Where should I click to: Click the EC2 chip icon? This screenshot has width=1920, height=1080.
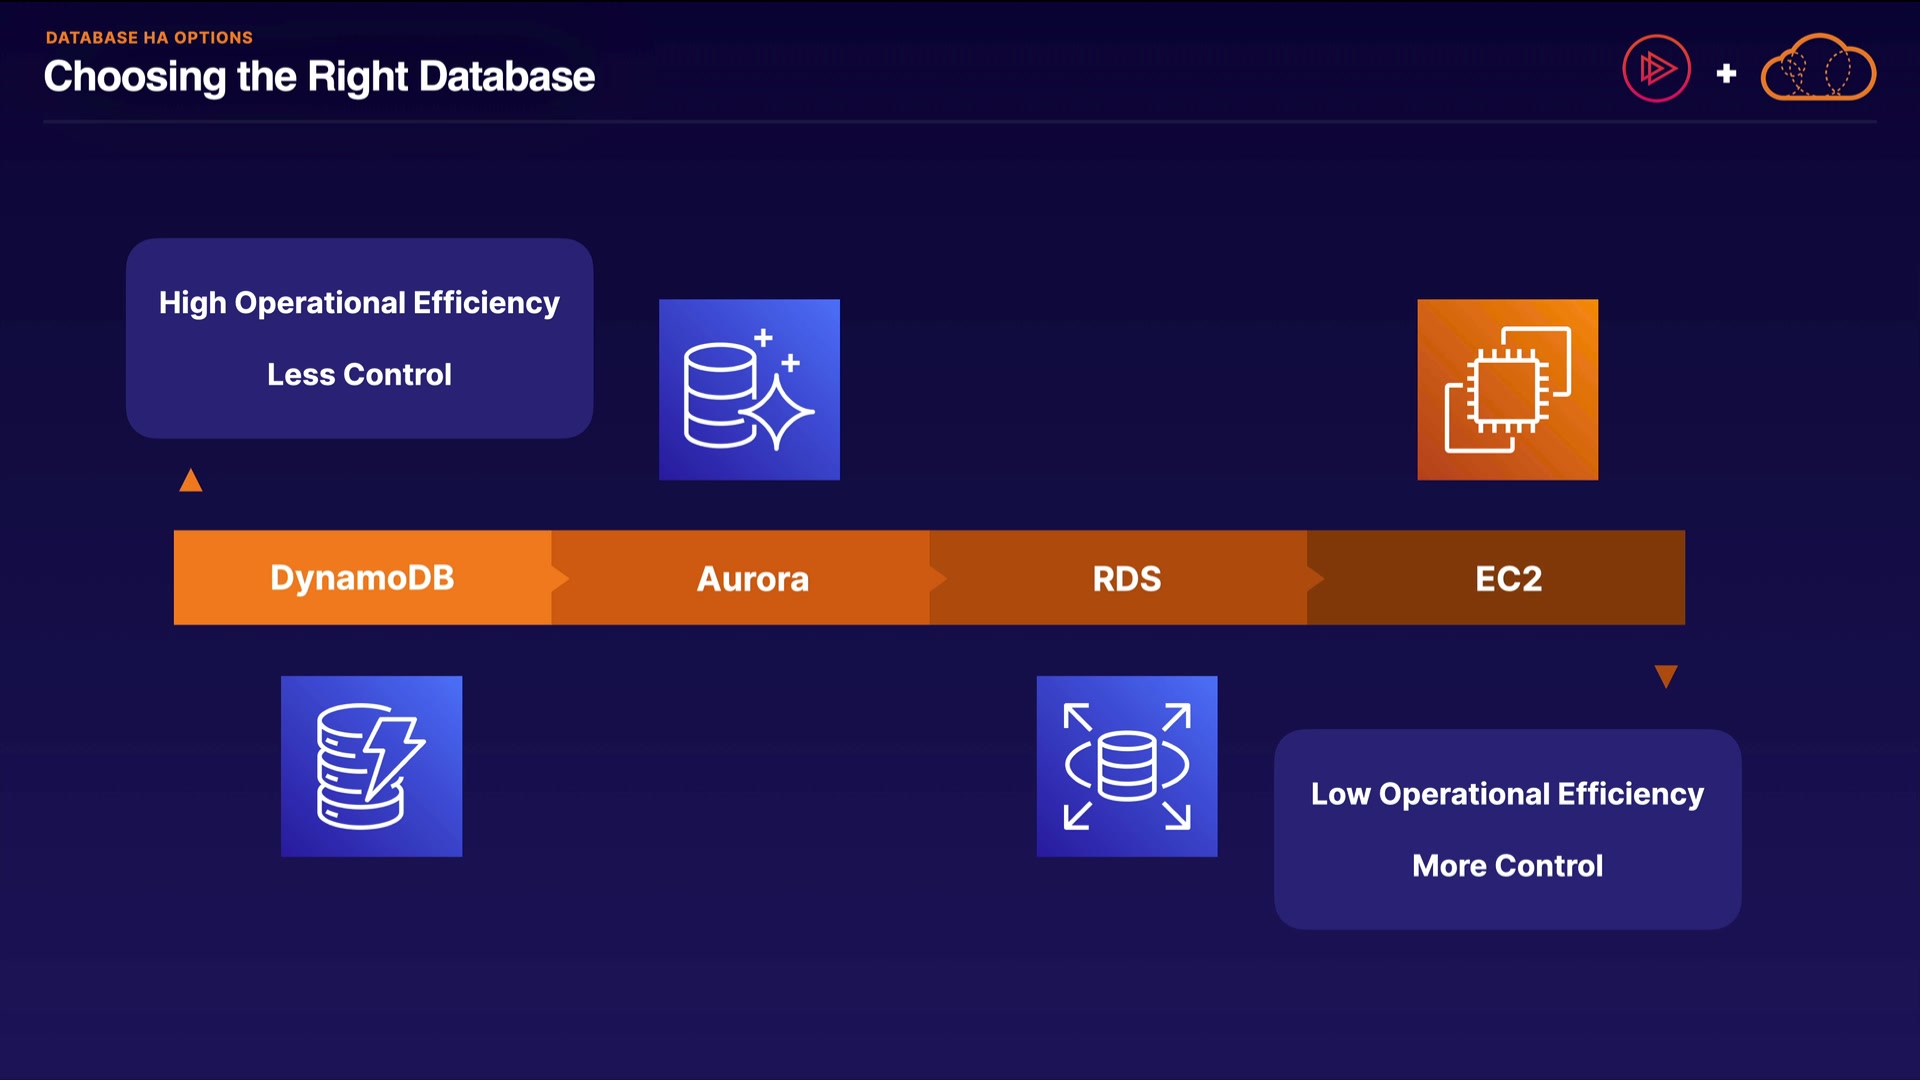pos(1507,389)
